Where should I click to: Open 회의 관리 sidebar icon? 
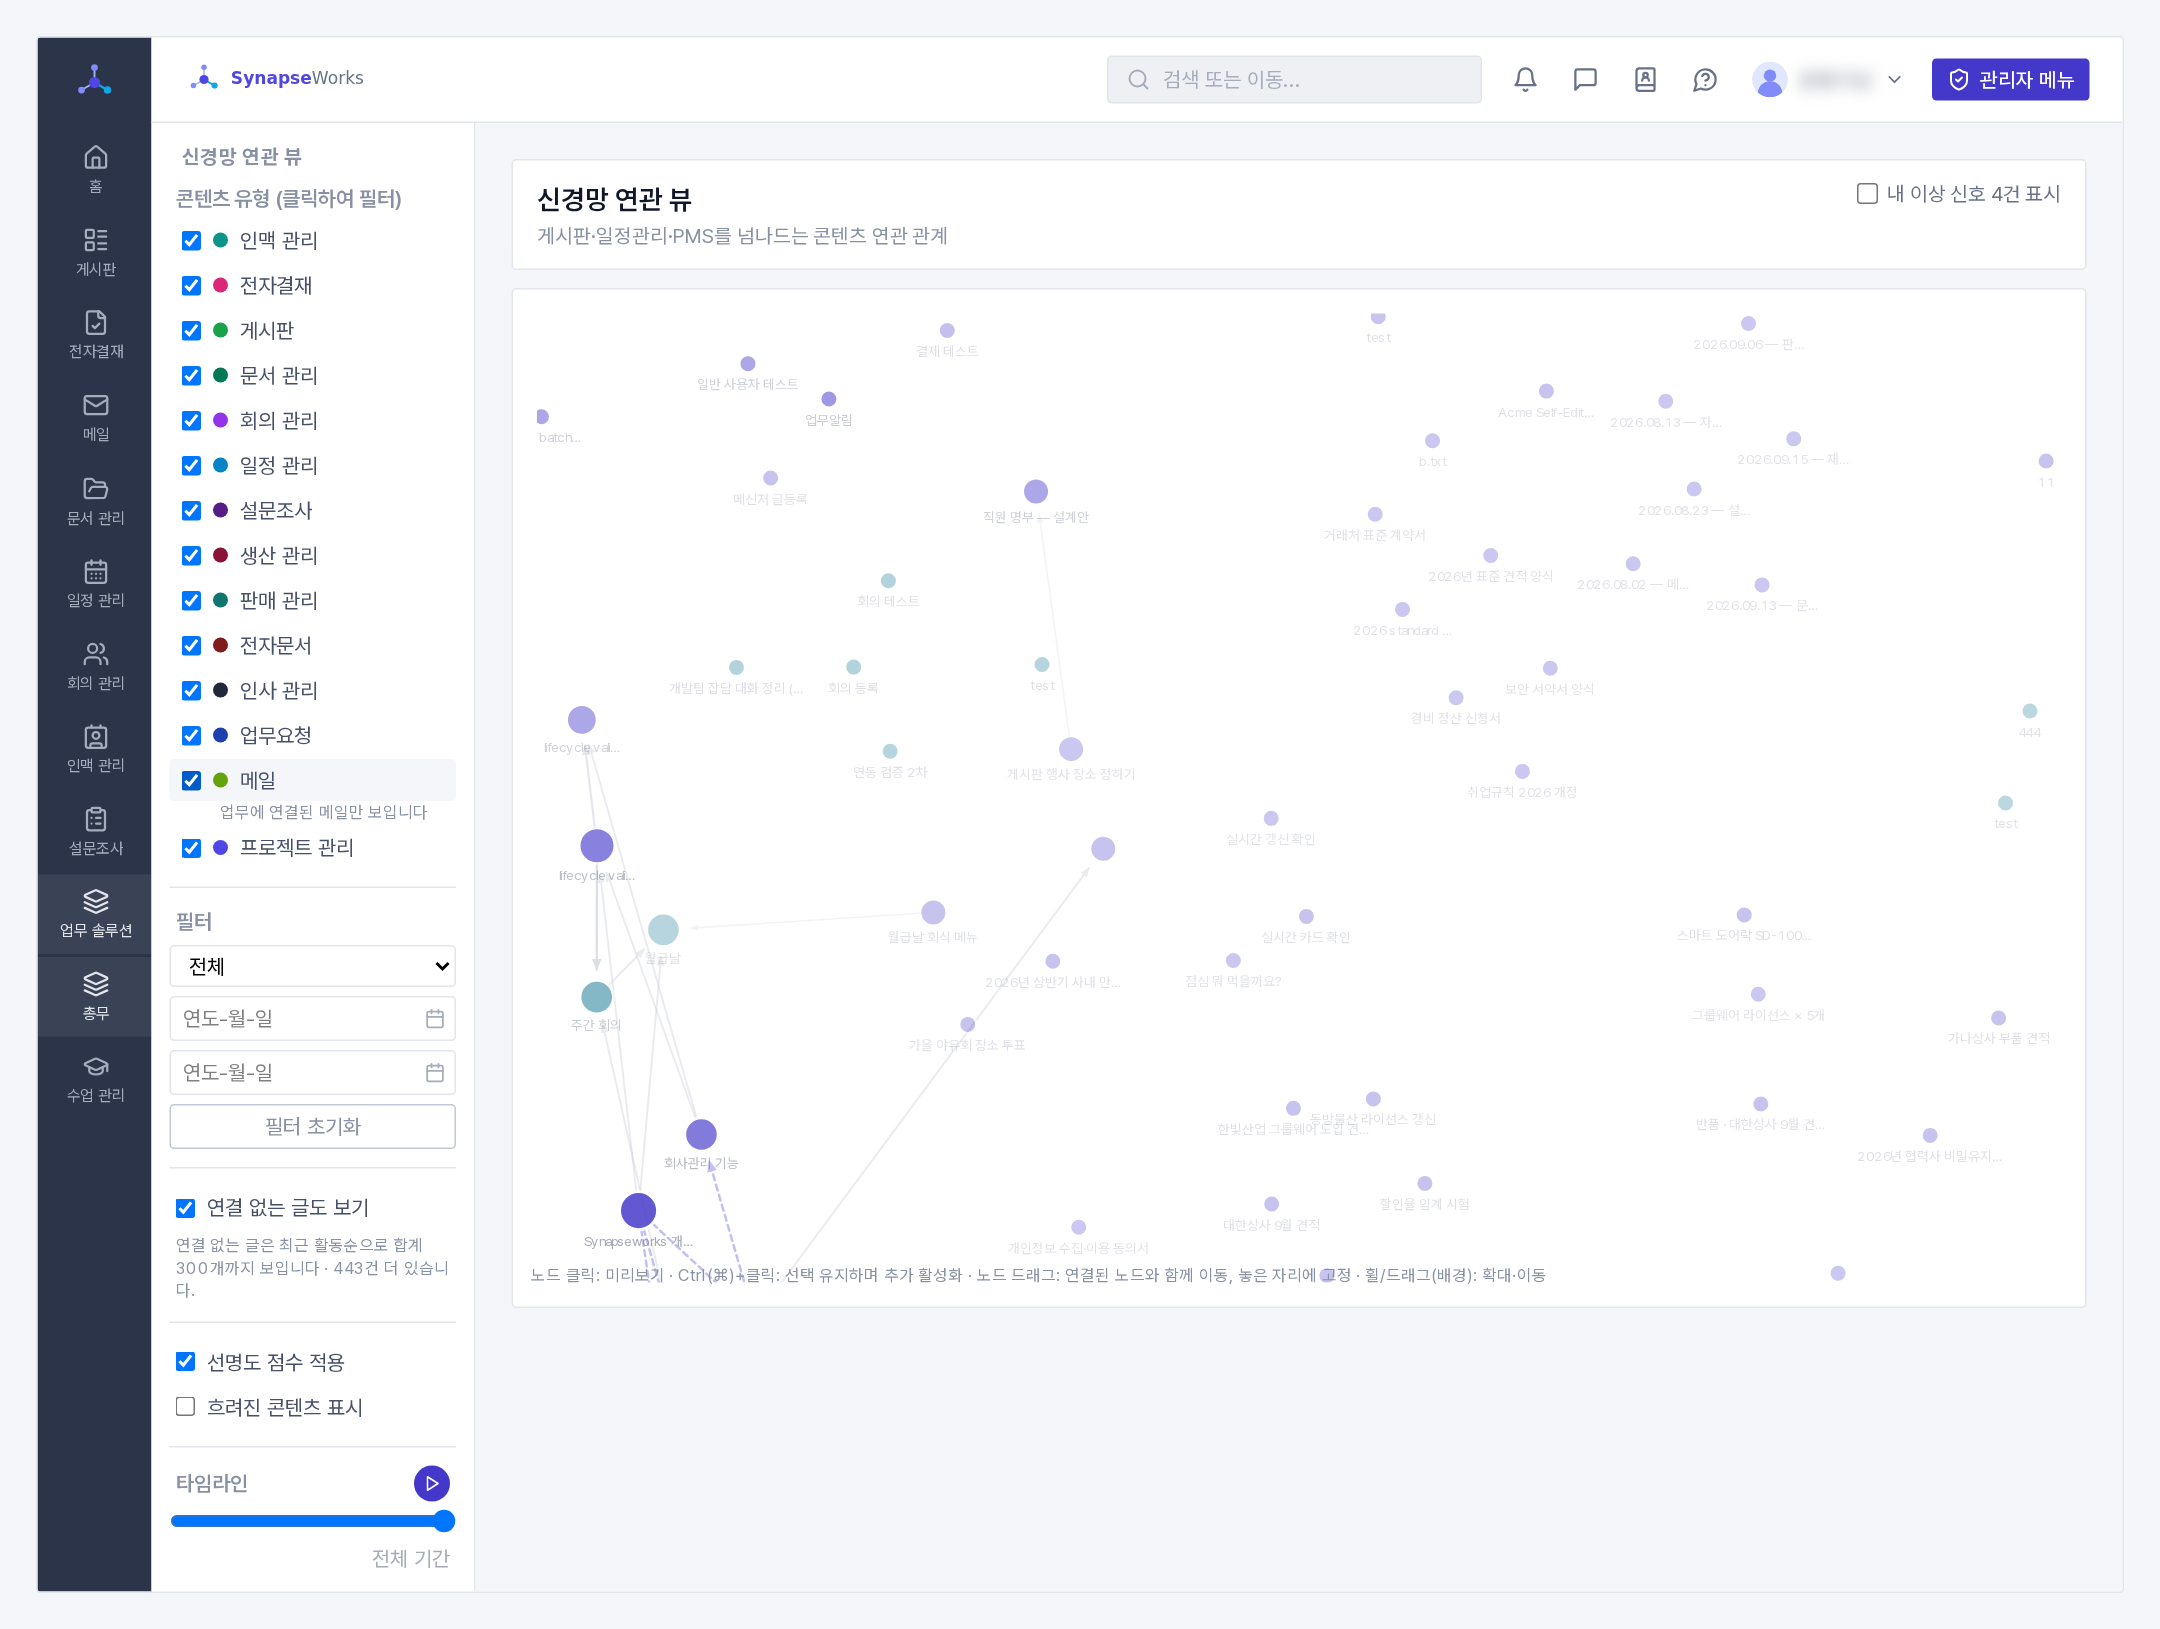(95, 665)
